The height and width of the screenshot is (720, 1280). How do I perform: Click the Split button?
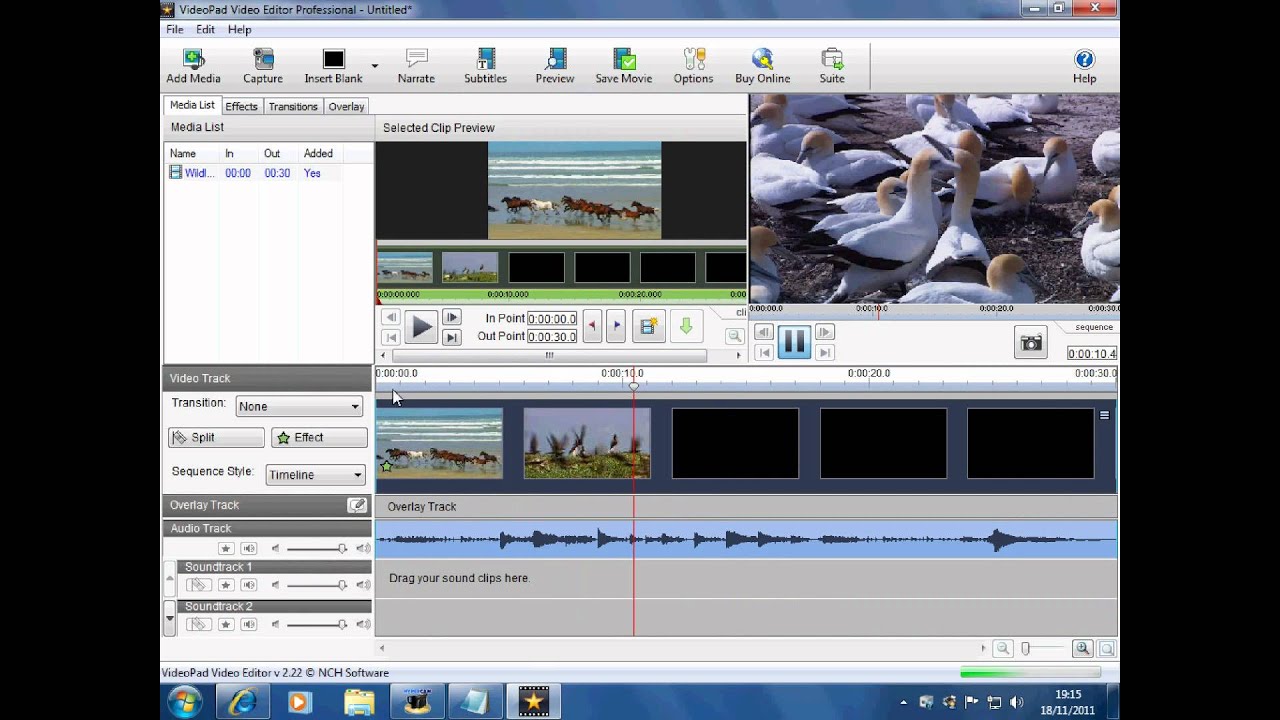216,437
